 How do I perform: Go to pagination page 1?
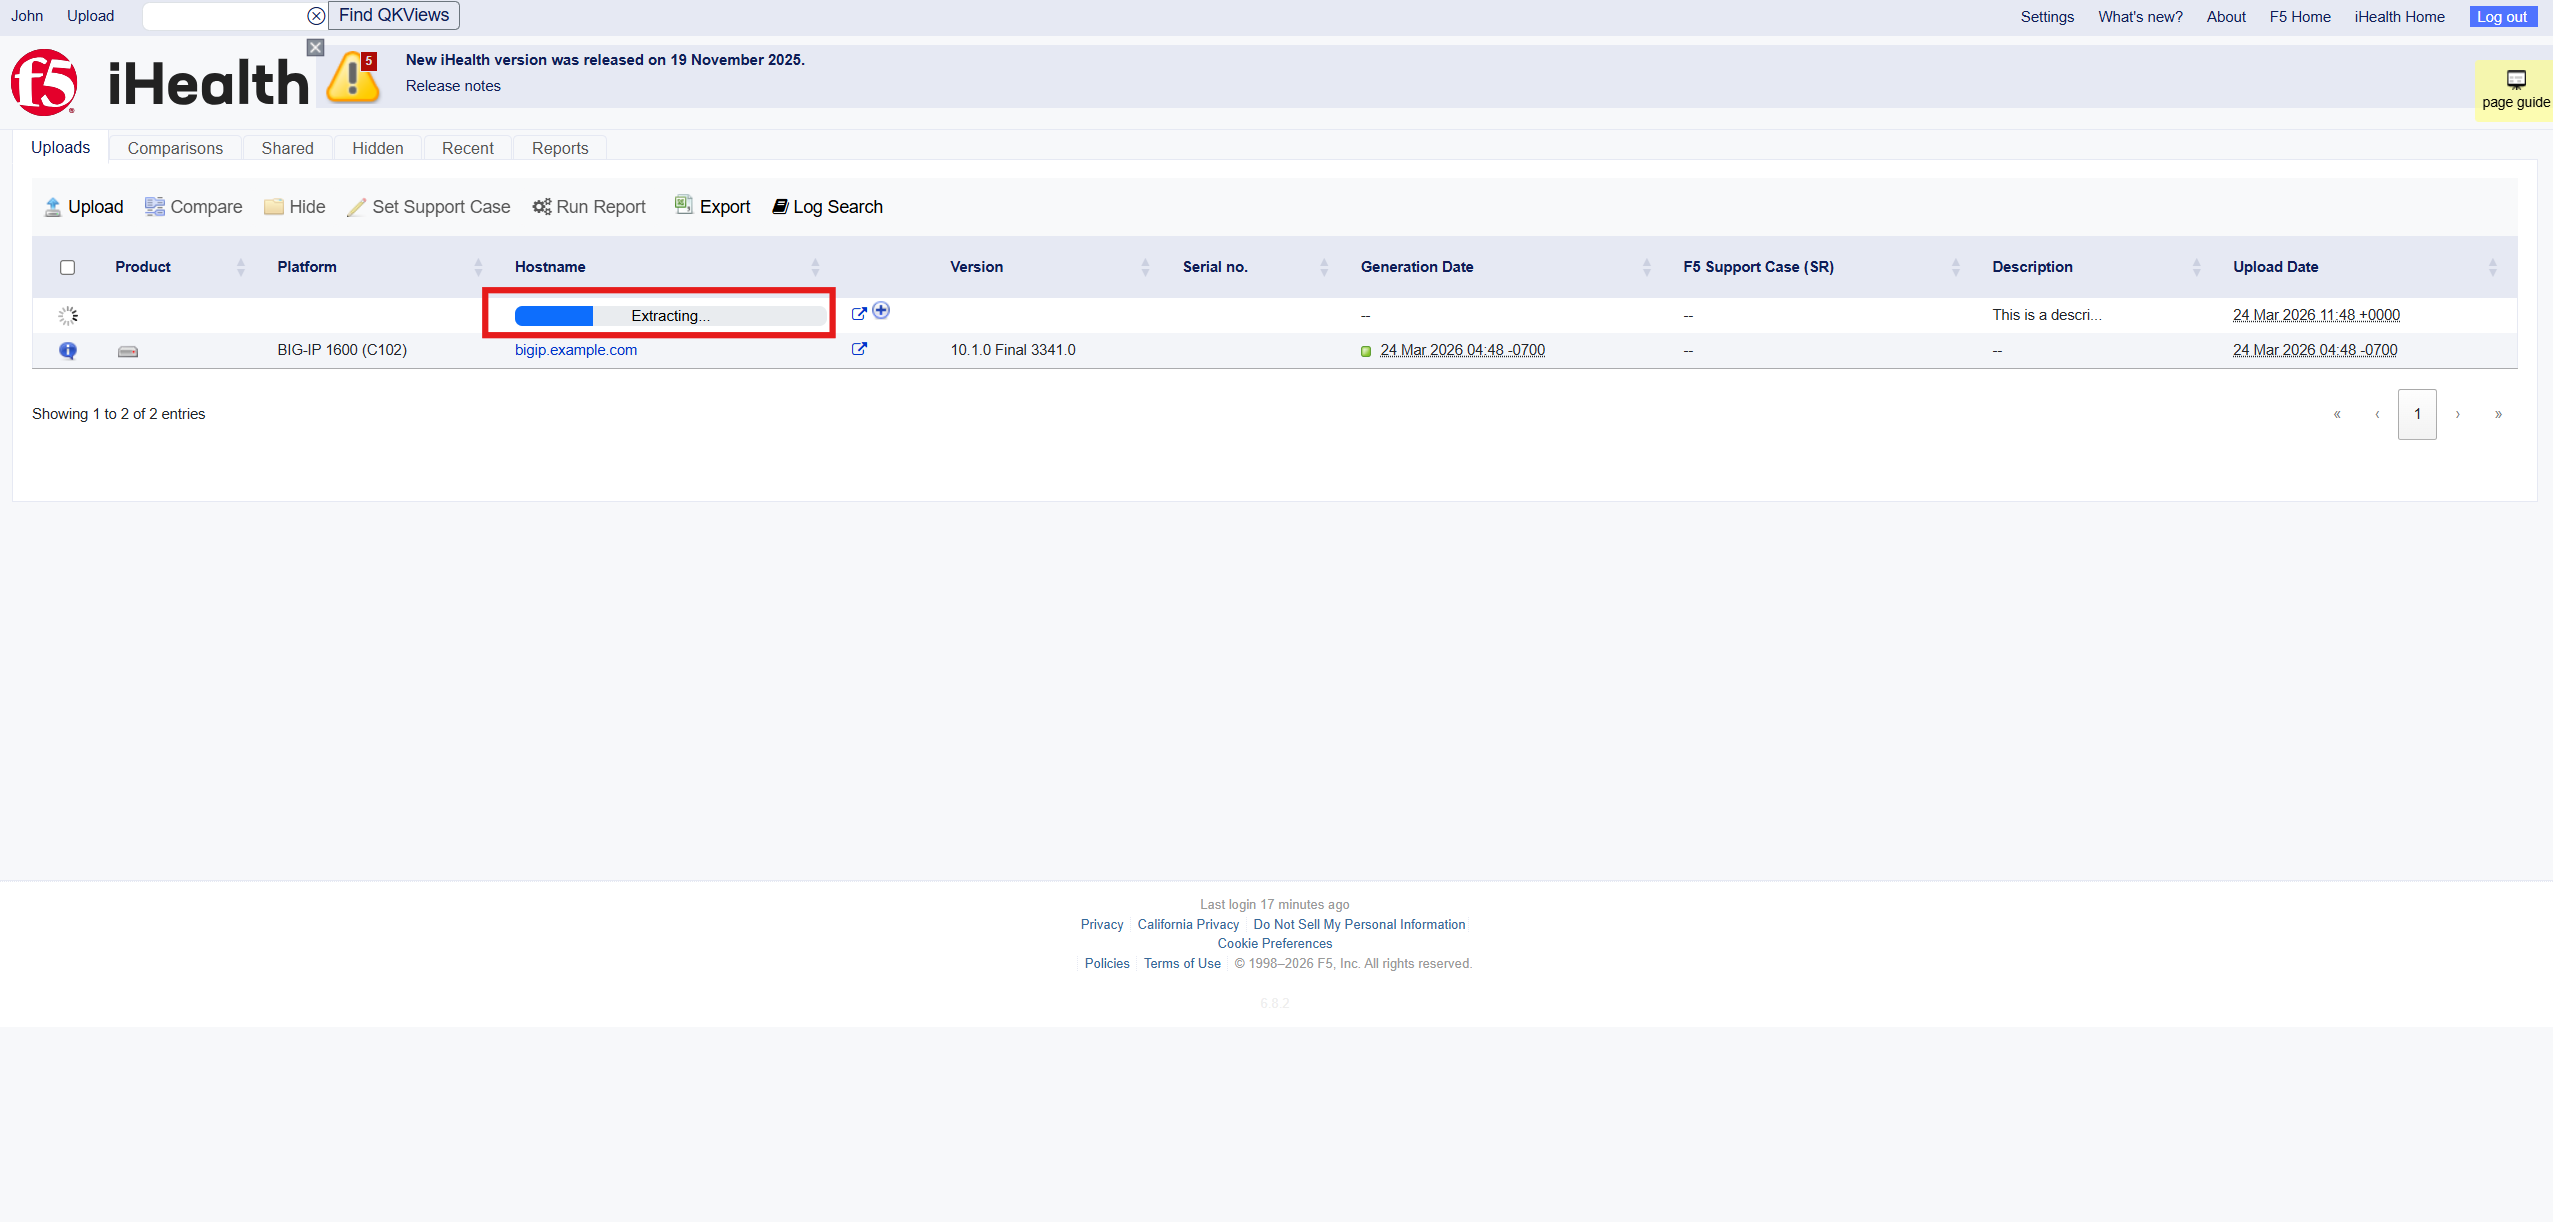2417,414
